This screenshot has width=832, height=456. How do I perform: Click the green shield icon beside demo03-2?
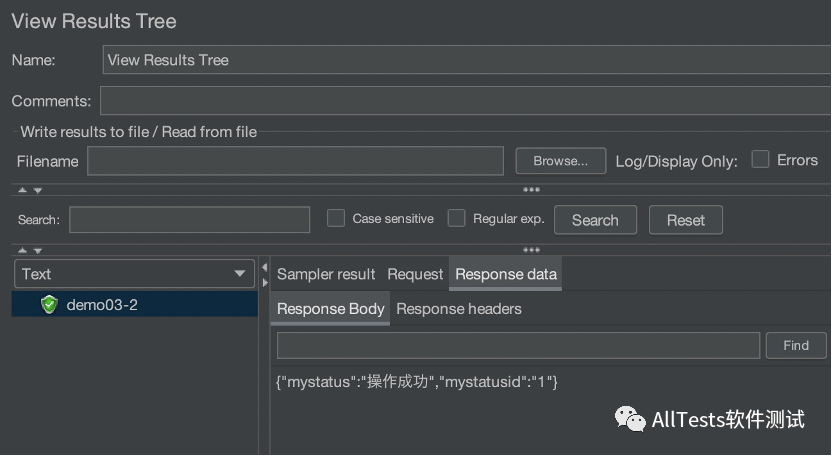click(x=49, y=305)
